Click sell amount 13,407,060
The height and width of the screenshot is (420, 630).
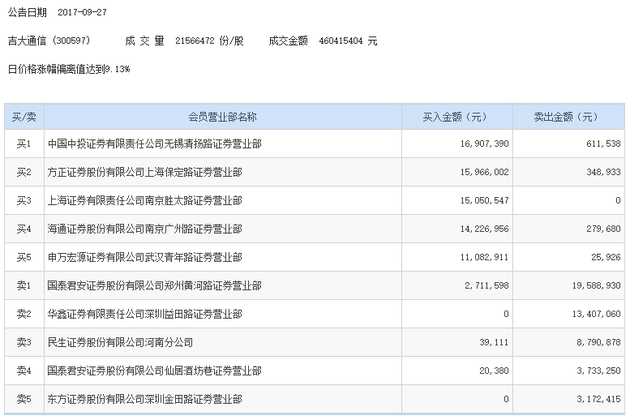596,314
